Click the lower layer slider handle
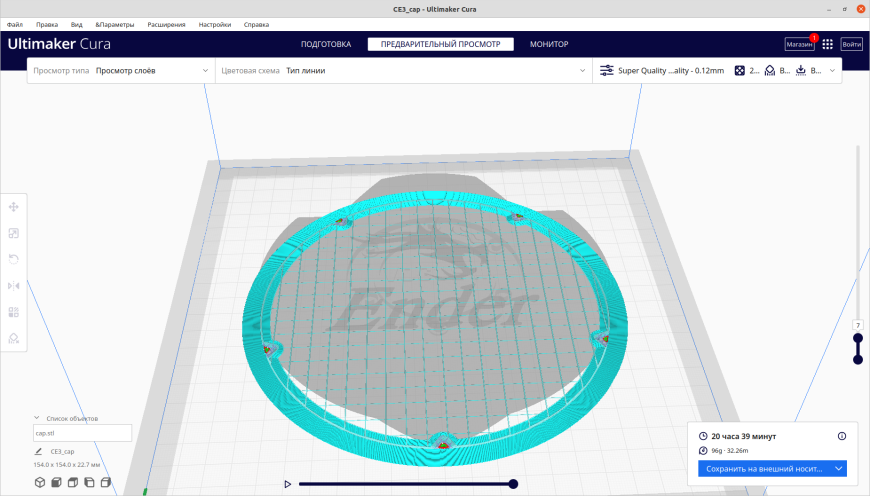 click(x=858, y=360)
